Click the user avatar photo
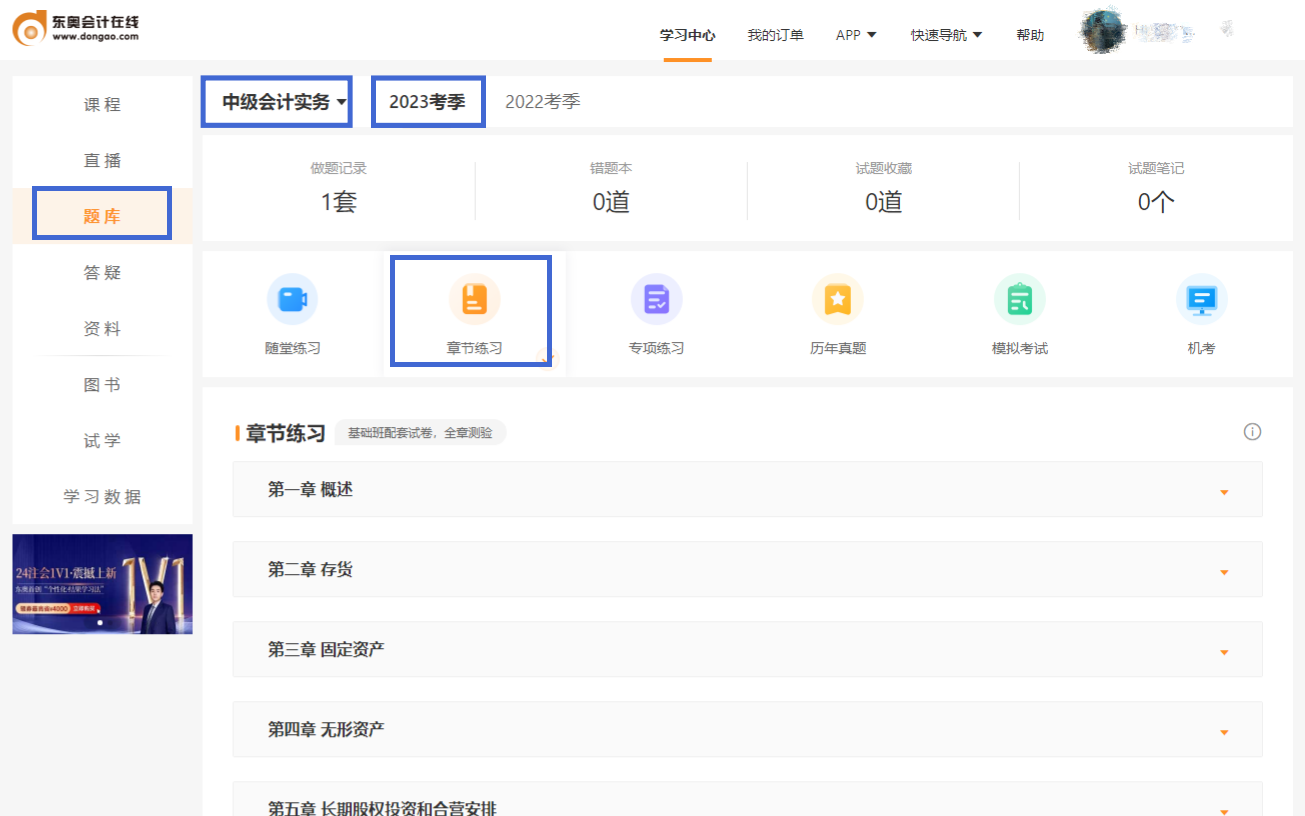Viewport: 1305px width, 816px height. click(x=1101, y=30)
